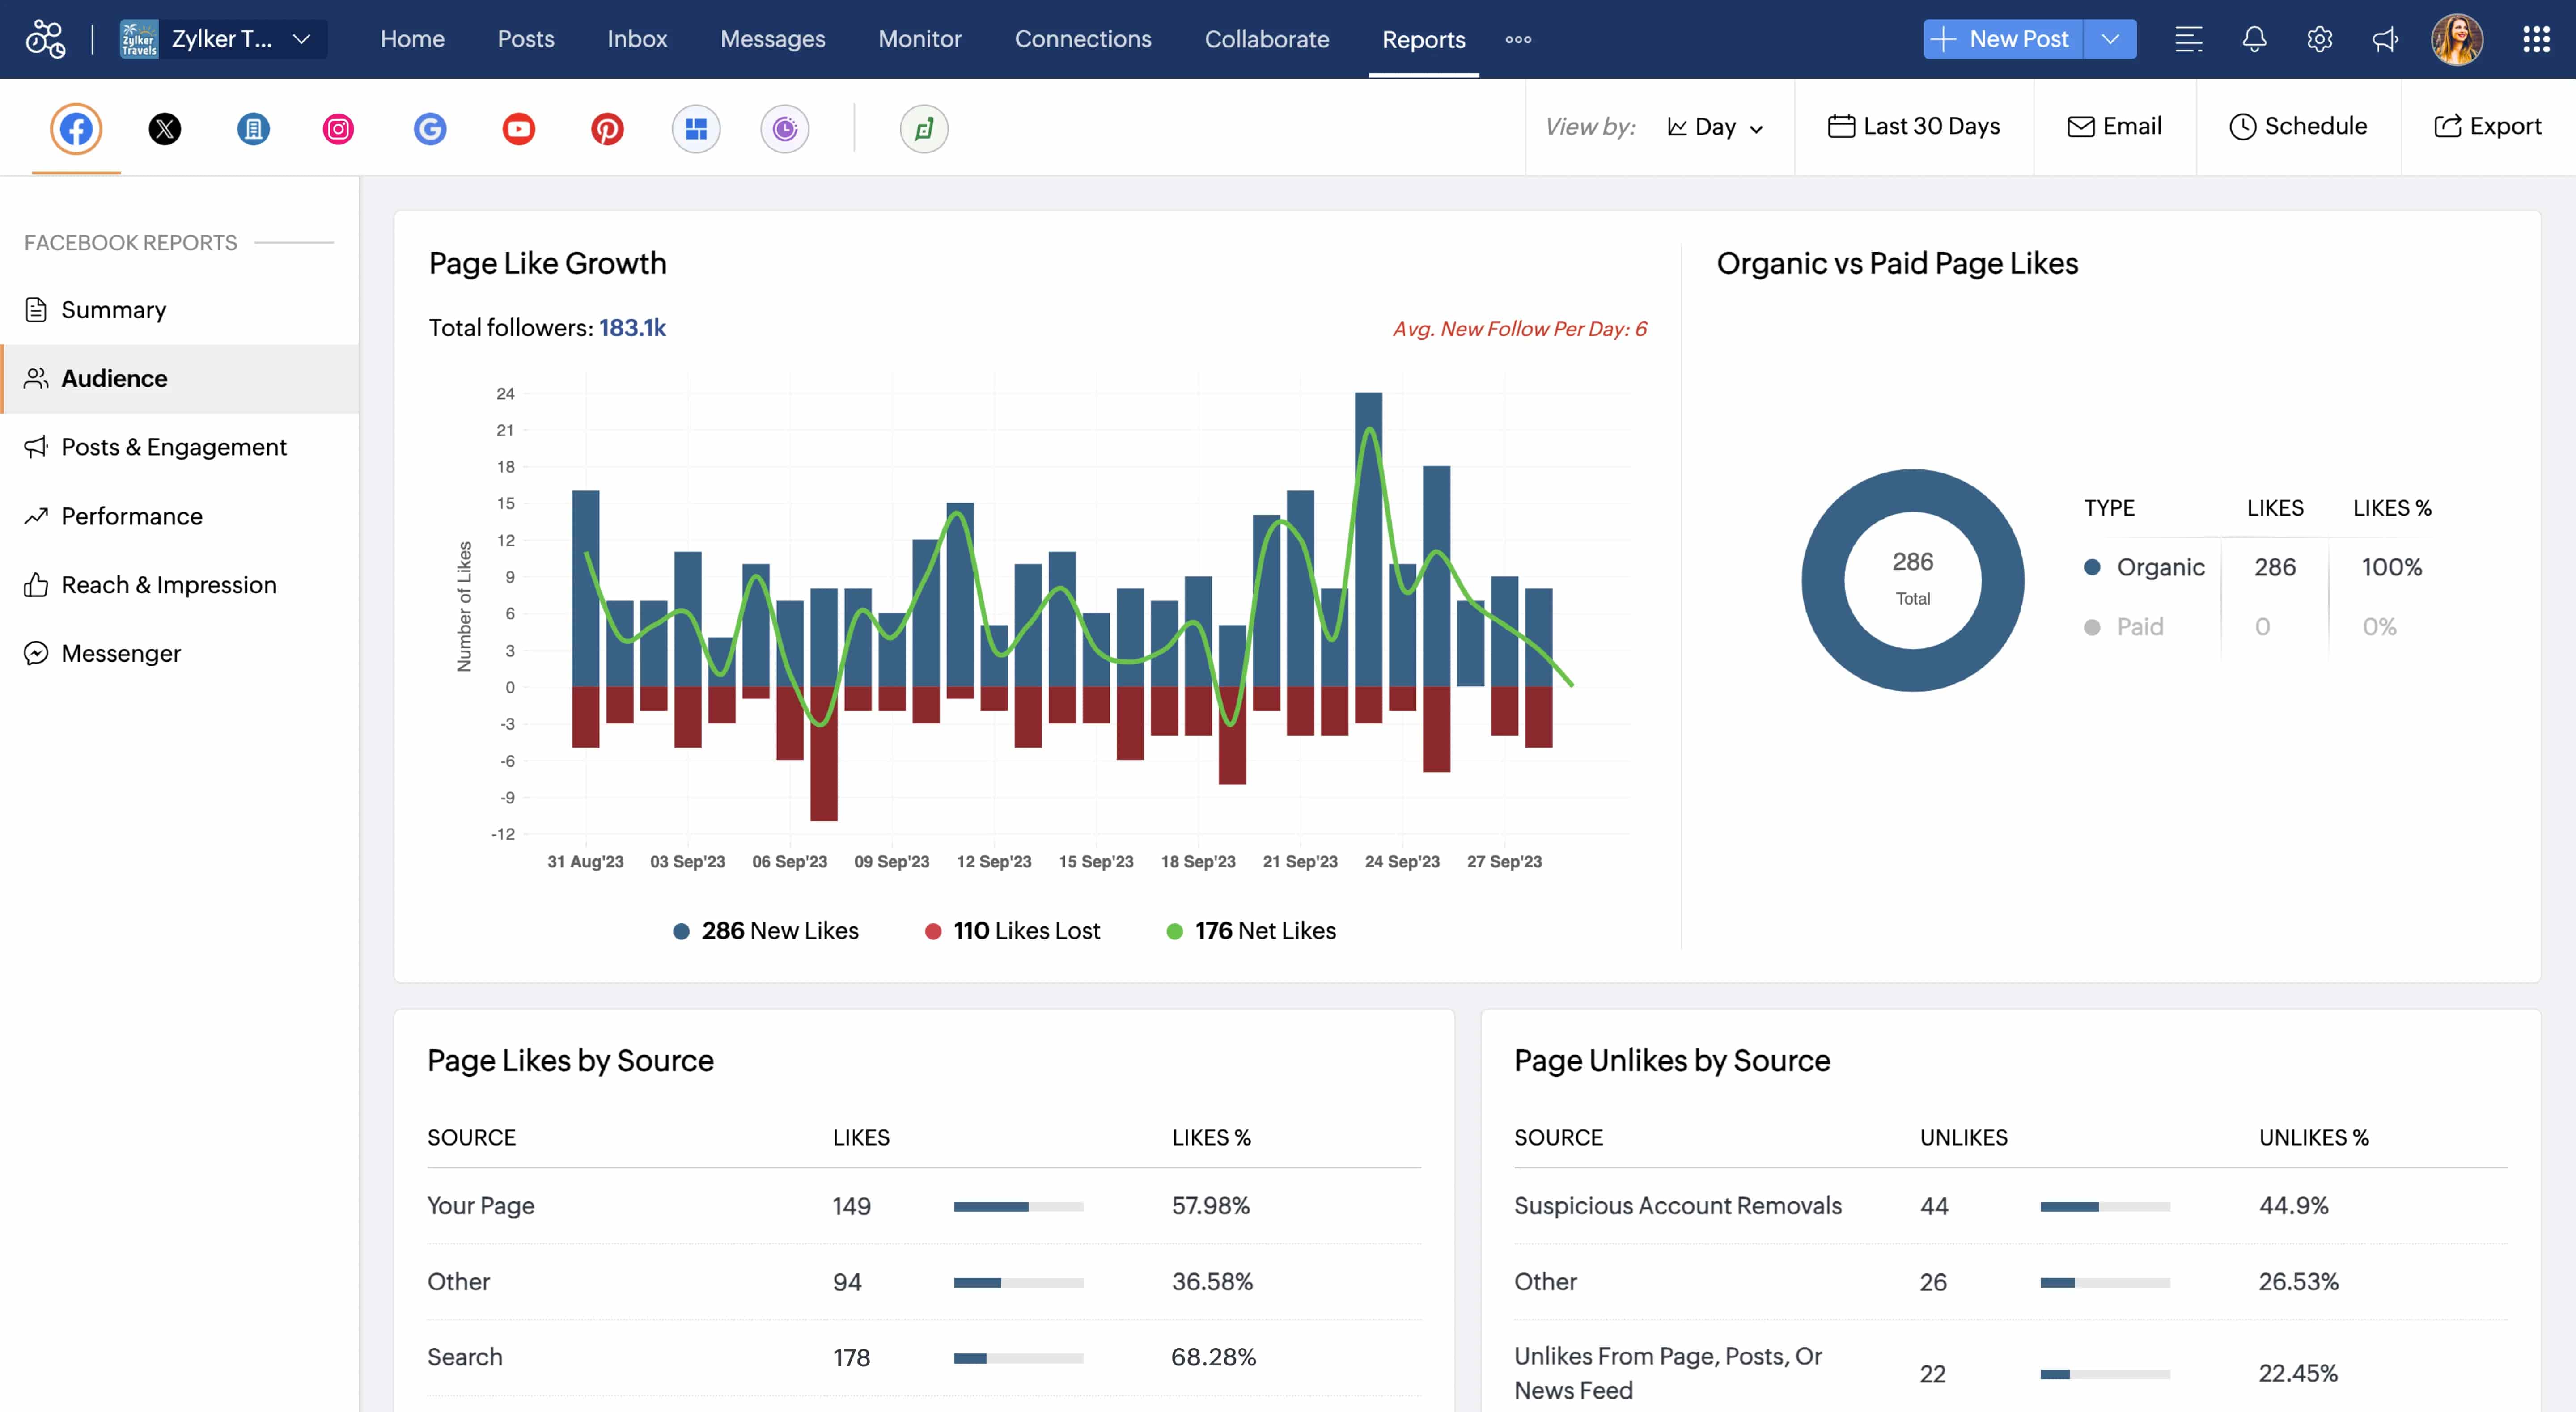Expand the New Post options arrow

point(2111,39)
